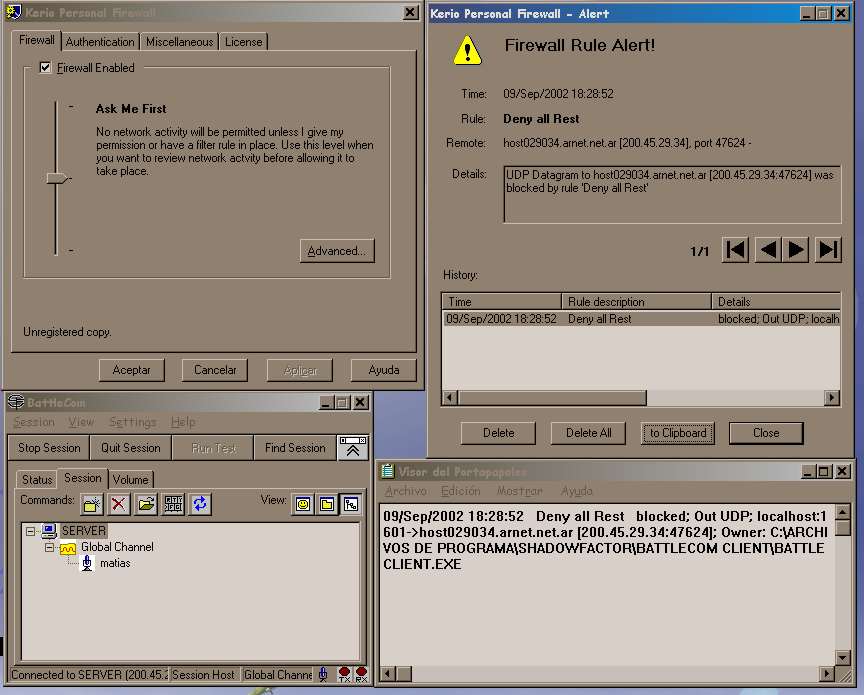The width and height of the screenshot is (864, 695).
Task: Click the BattleCom title bar globe icon
Action: [16, 402]
